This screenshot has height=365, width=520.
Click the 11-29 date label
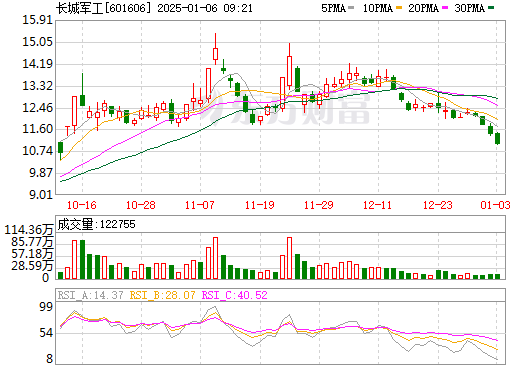click(x=319, y=205)
